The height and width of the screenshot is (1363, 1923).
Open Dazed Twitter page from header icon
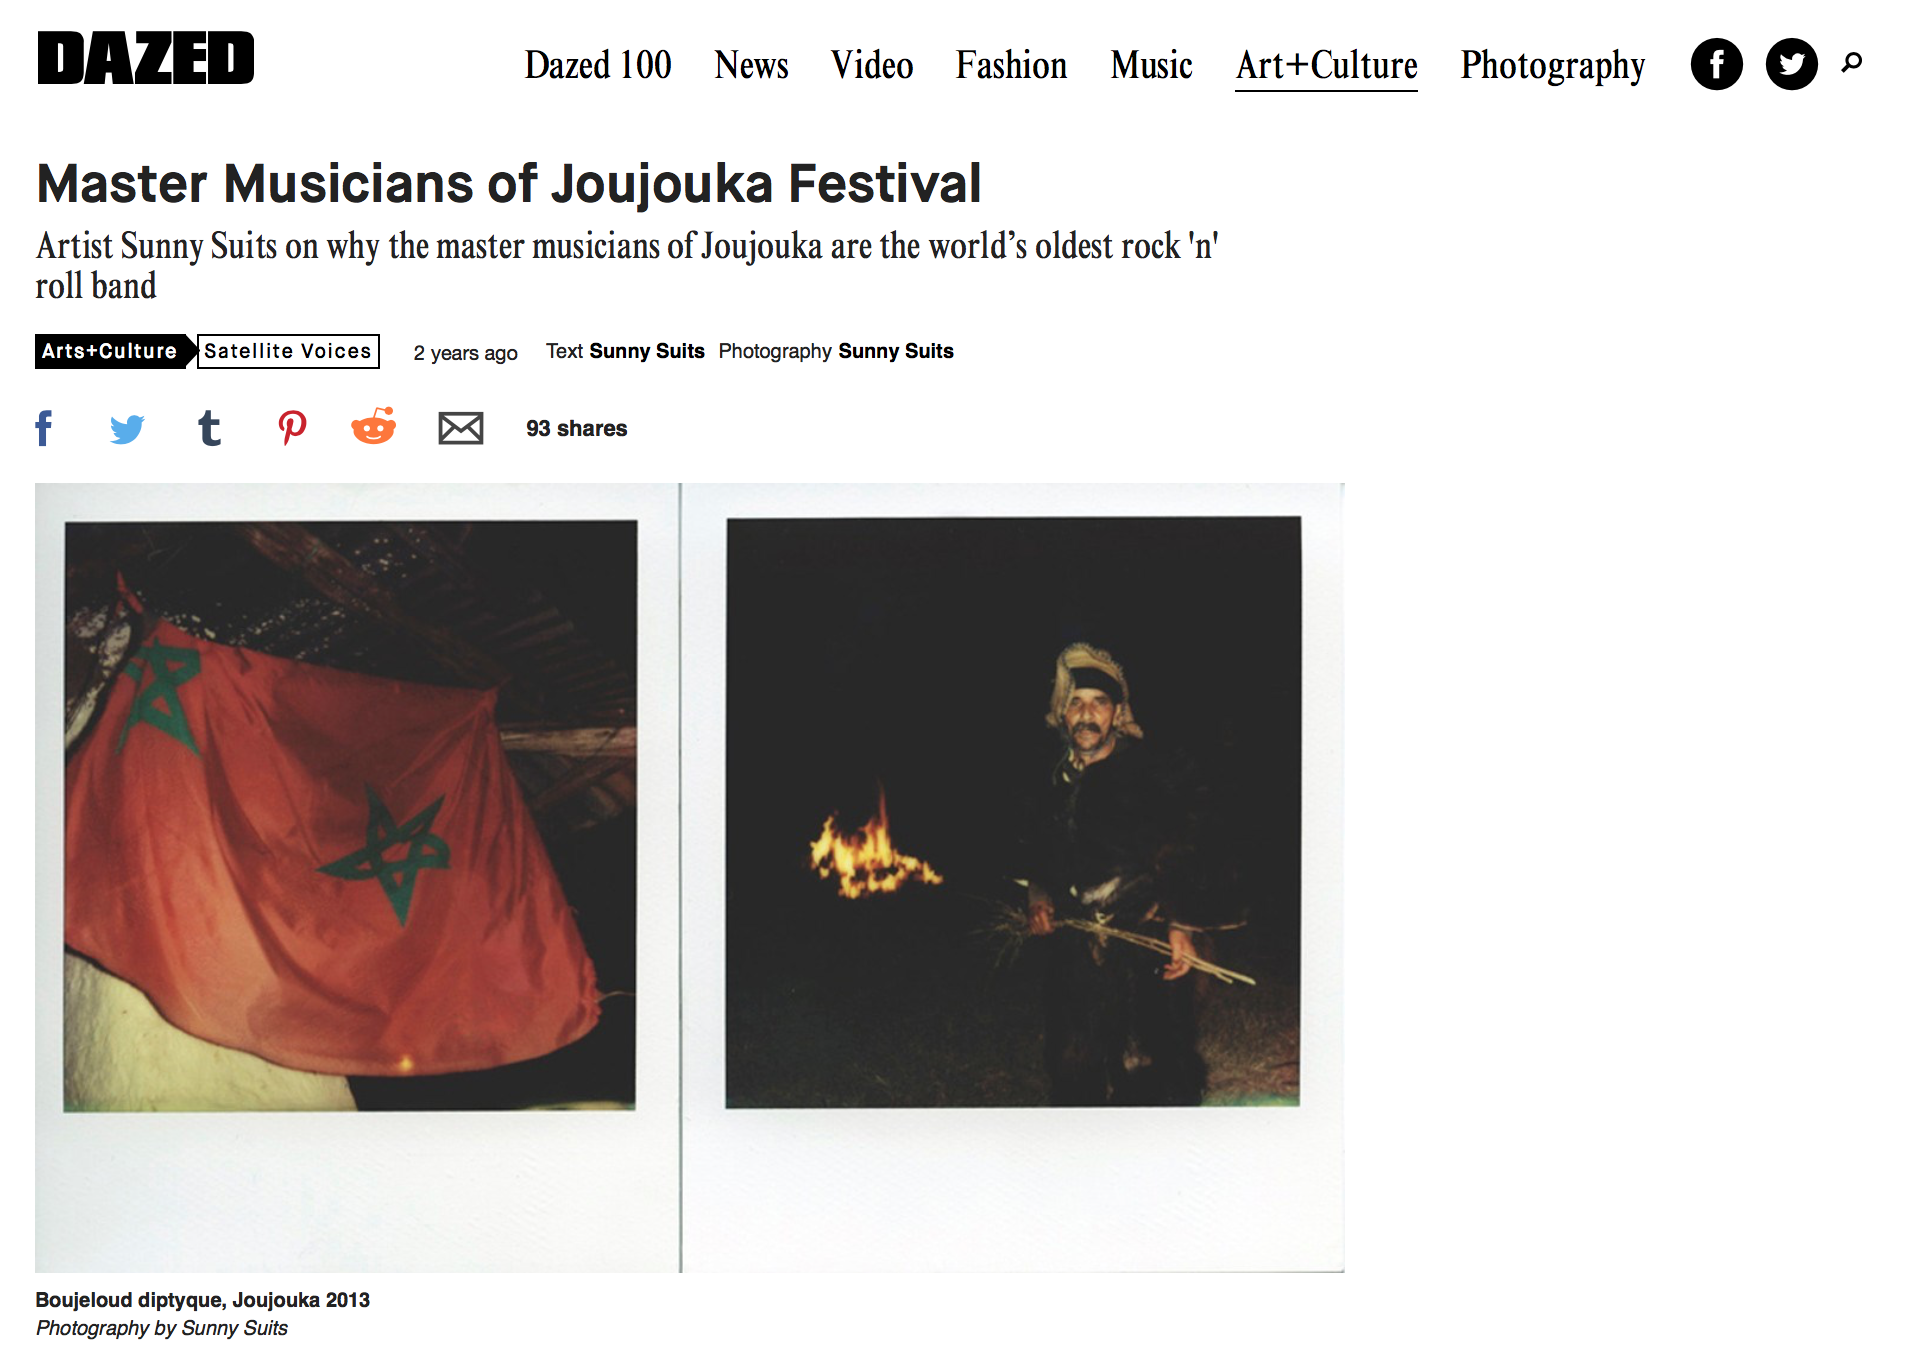pyautogui.click(x=1791, y=65)
